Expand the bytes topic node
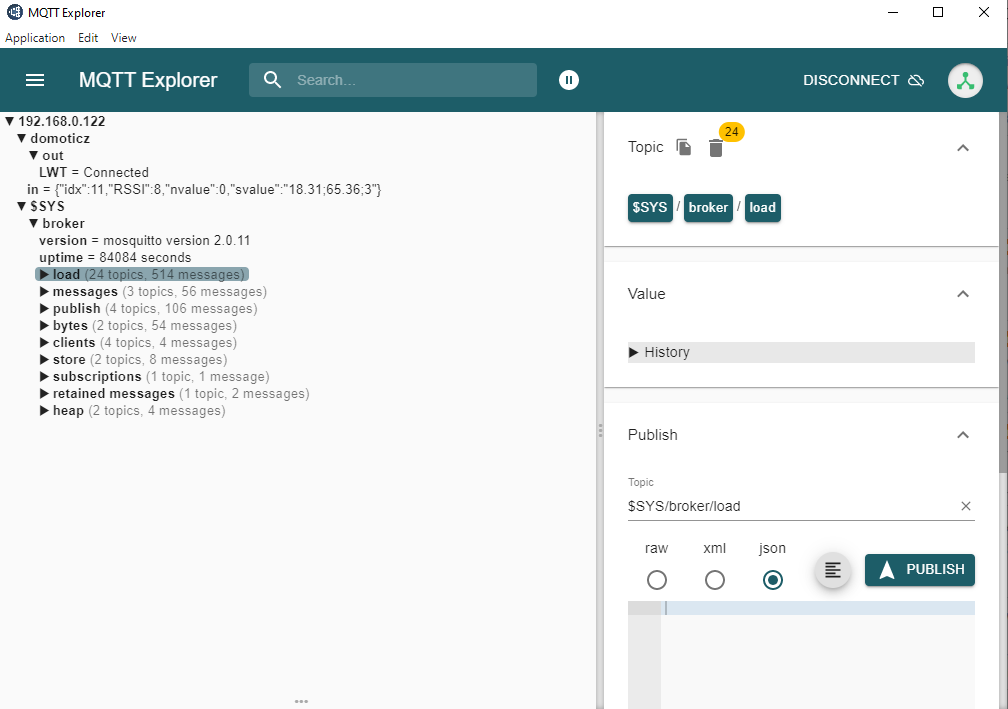This screenshot has width=1008, height=709. 44,325
